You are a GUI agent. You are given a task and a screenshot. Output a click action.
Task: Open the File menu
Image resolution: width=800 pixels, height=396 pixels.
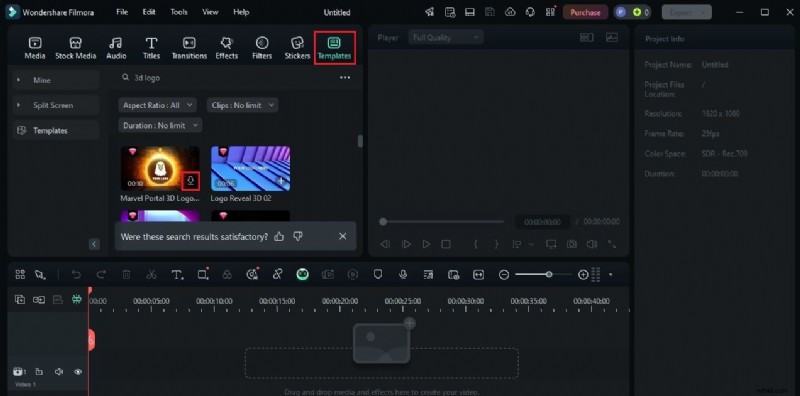pyautogui.click(x=122, y=12)
